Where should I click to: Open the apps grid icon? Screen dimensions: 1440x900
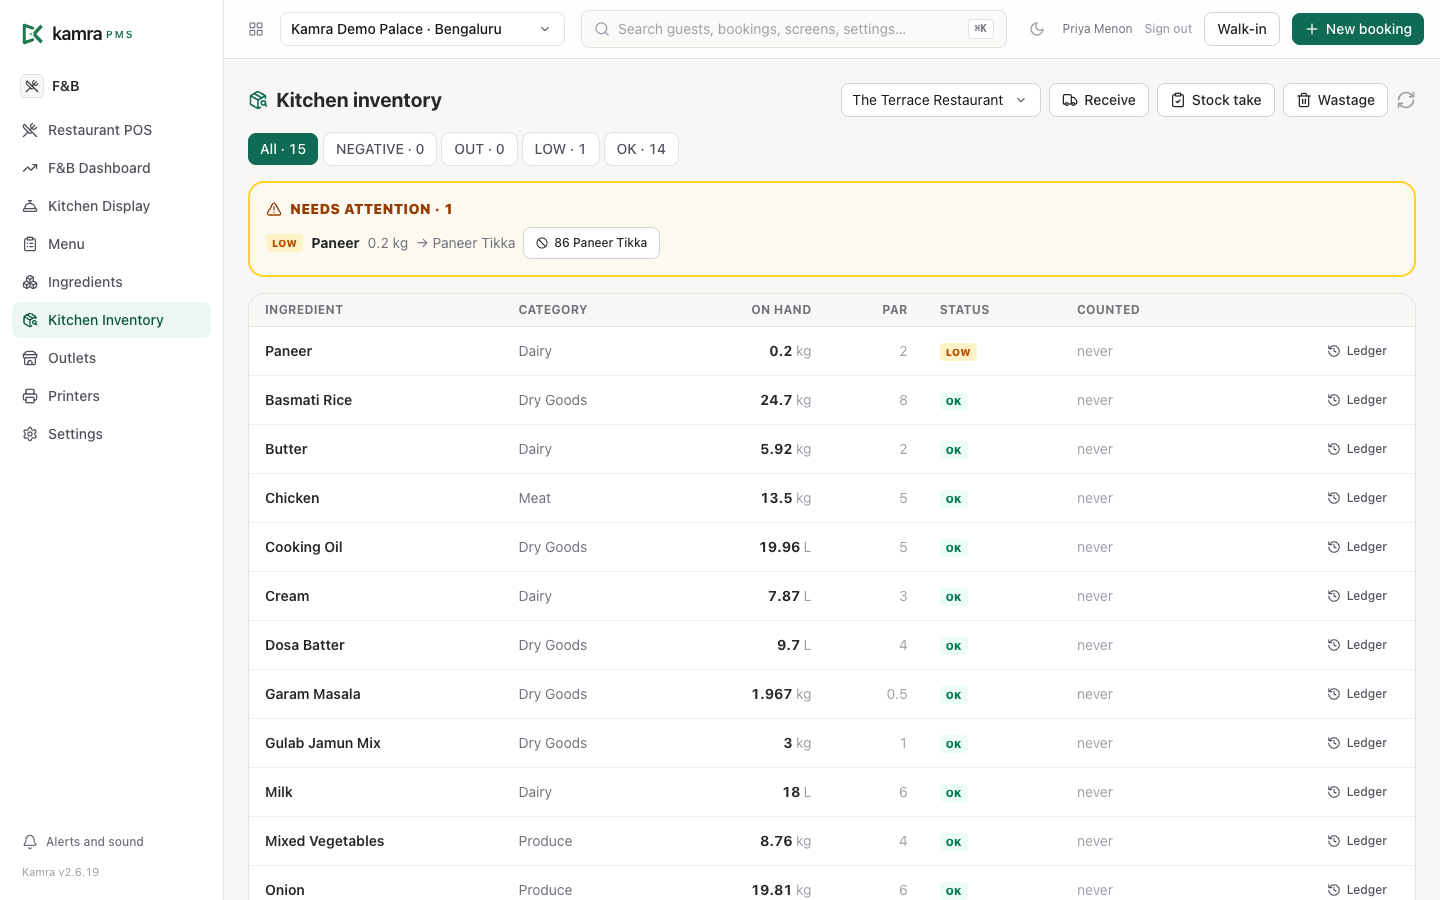point(256,29)
